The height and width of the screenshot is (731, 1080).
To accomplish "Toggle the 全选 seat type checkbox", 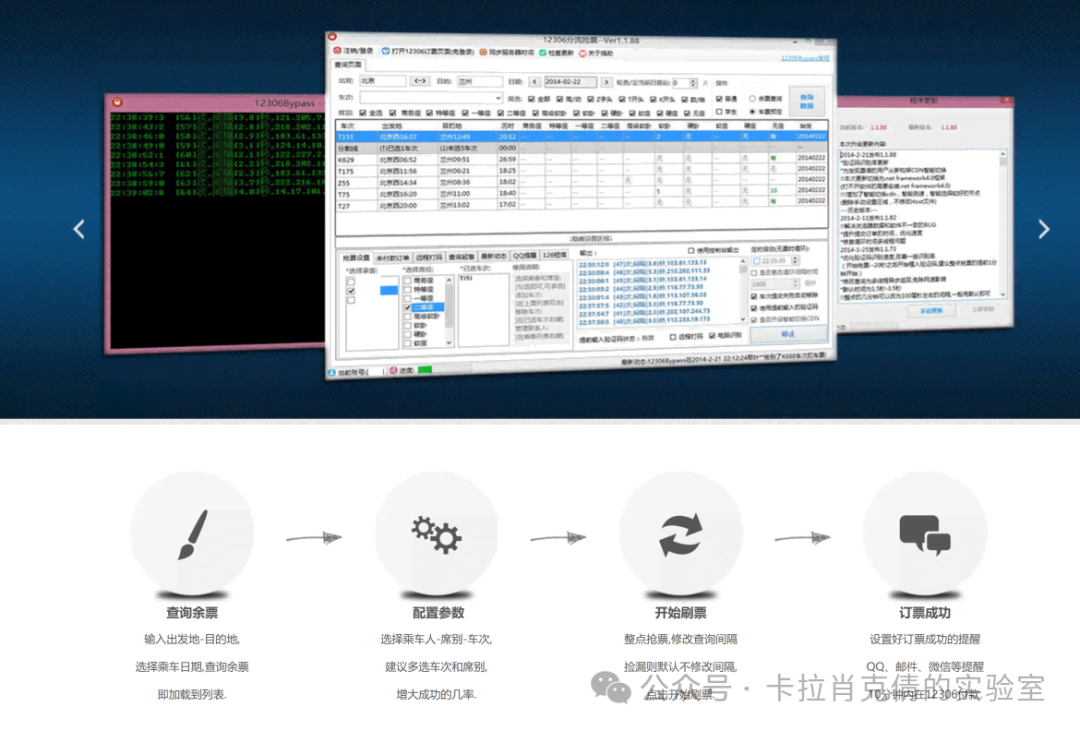I will [x=364, y=113].
